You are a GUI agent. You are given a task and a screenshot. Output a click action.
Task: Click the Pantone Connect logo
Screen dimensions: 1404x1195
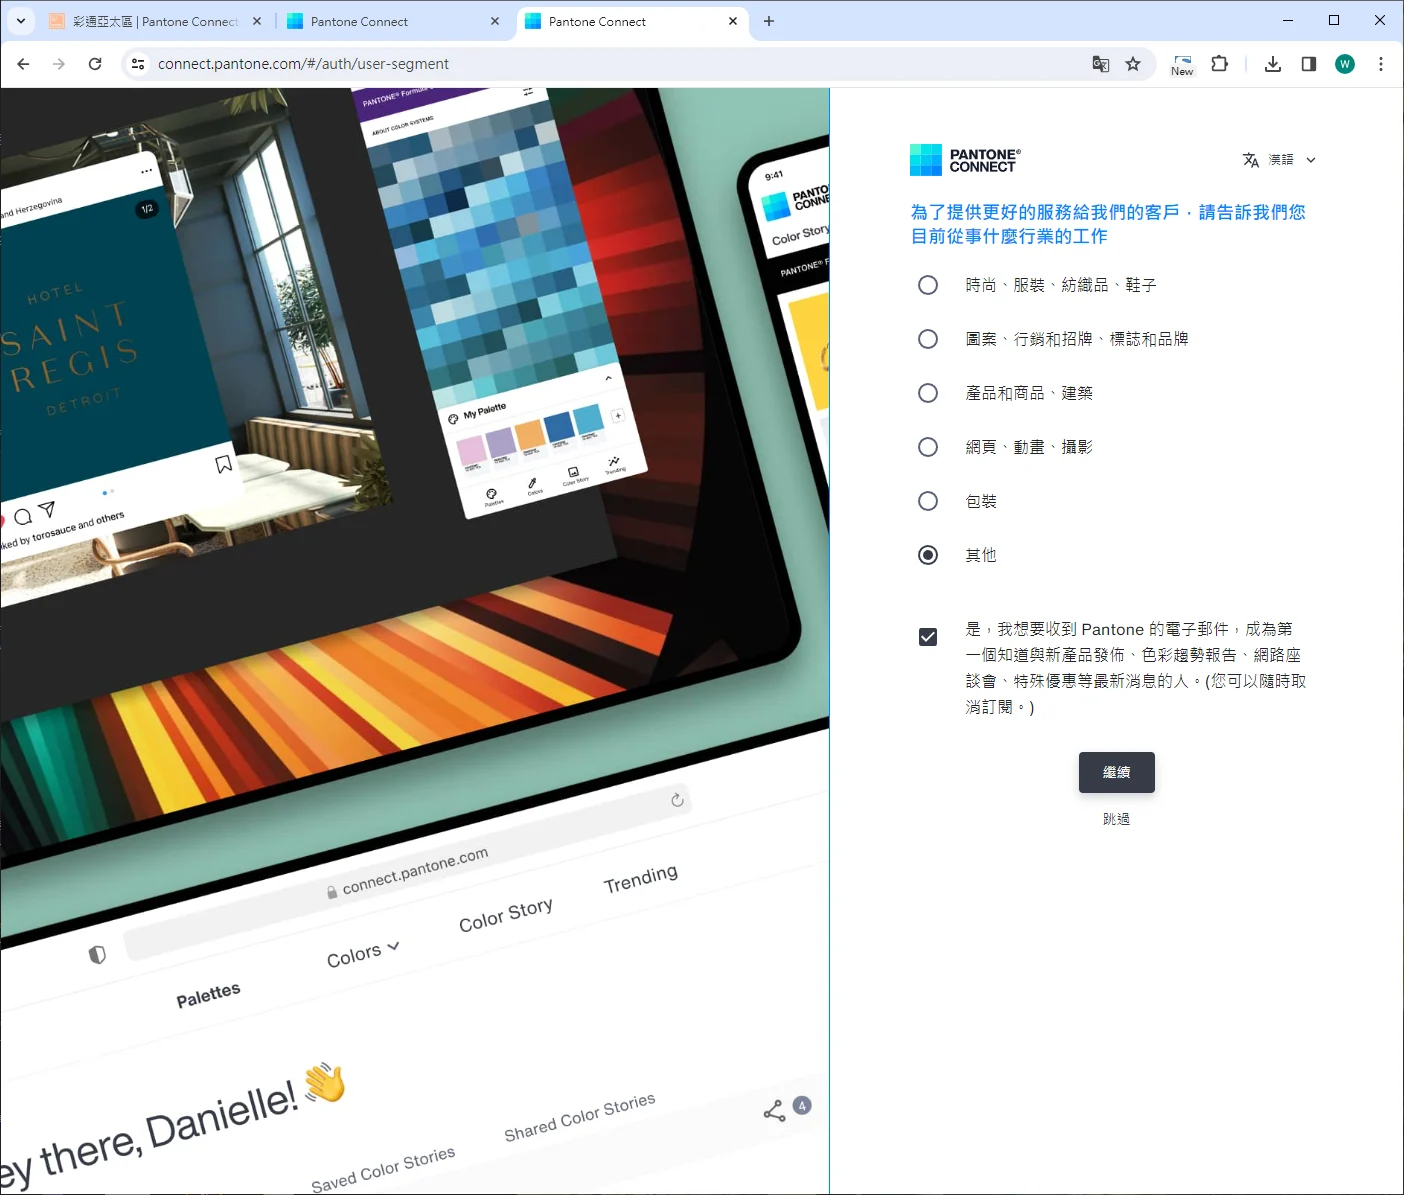coord(964,158)
